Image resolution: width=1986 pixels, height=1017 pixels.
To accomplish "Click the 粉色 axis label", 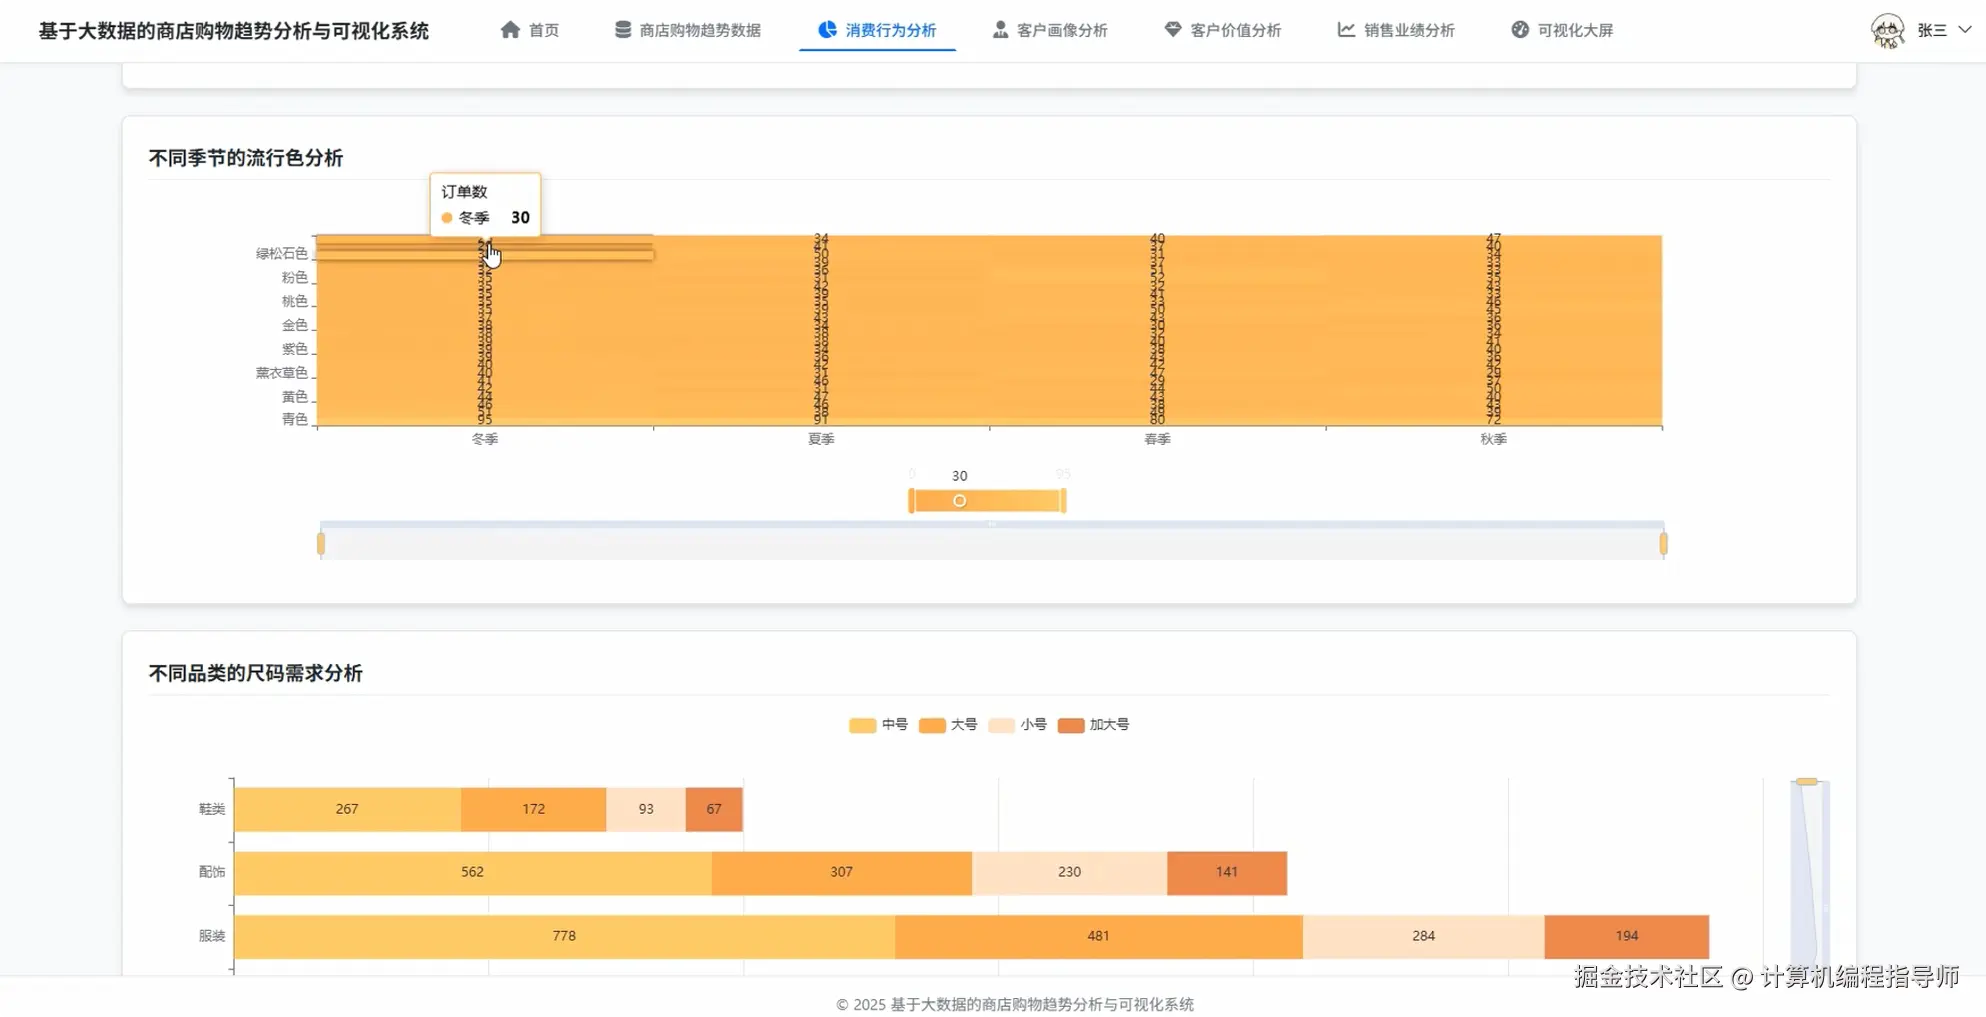I will pos(294,278).
